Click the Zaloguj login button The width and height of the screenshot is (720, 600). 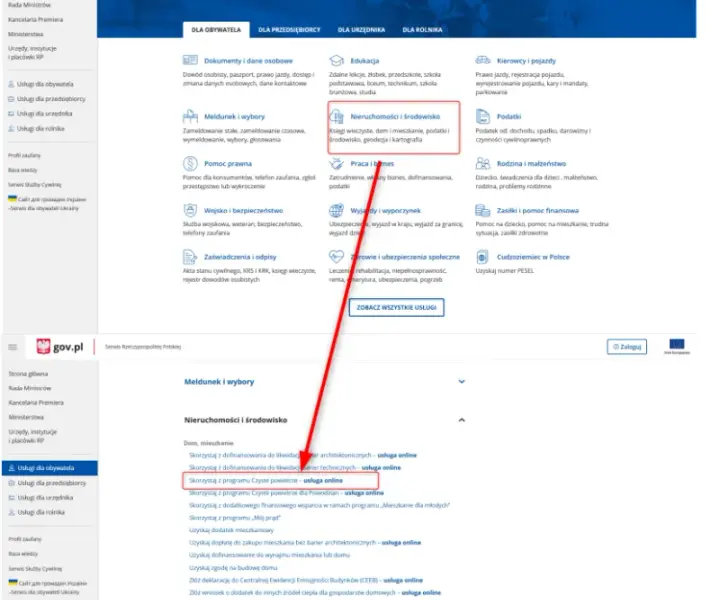click(x=627, y=347)
